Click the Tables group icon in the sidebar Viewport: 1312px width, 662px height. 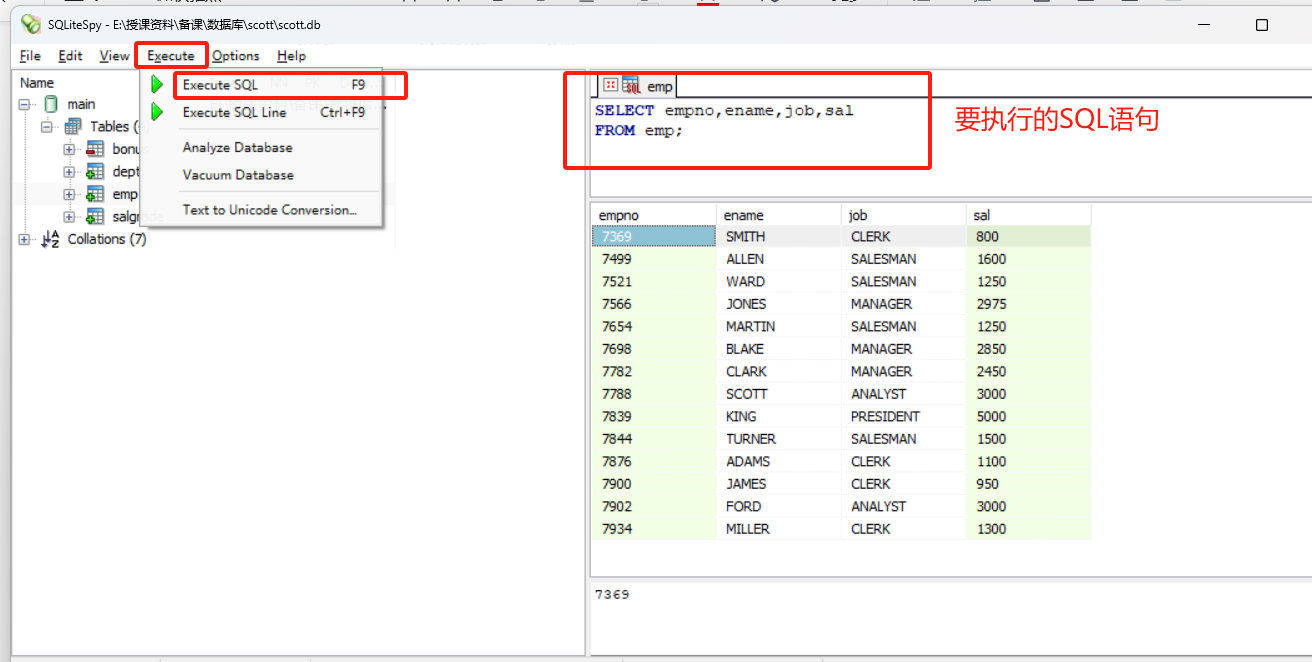tap(73, 126)
